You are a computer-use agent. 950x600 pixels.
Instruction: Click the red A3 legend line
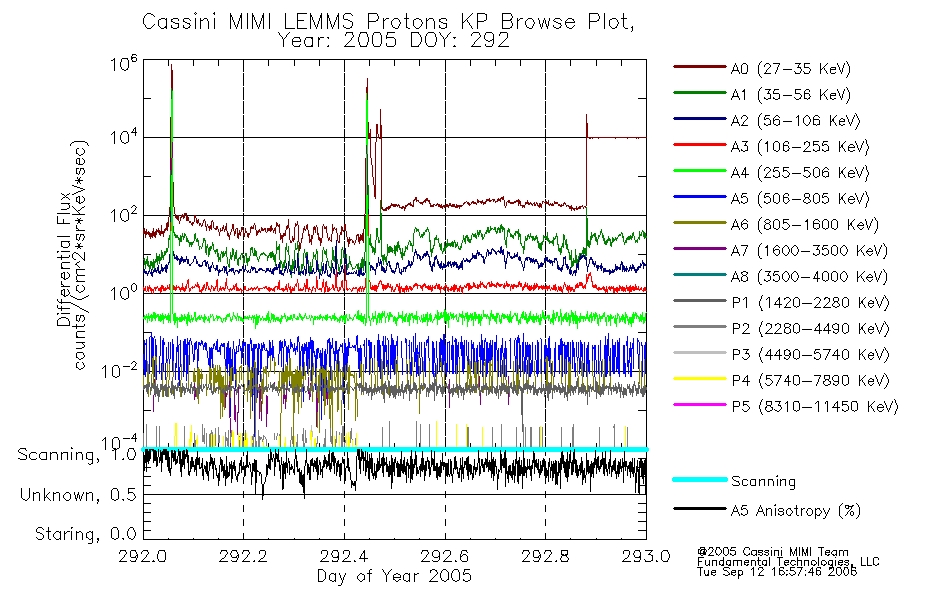[x=699, y=145]
